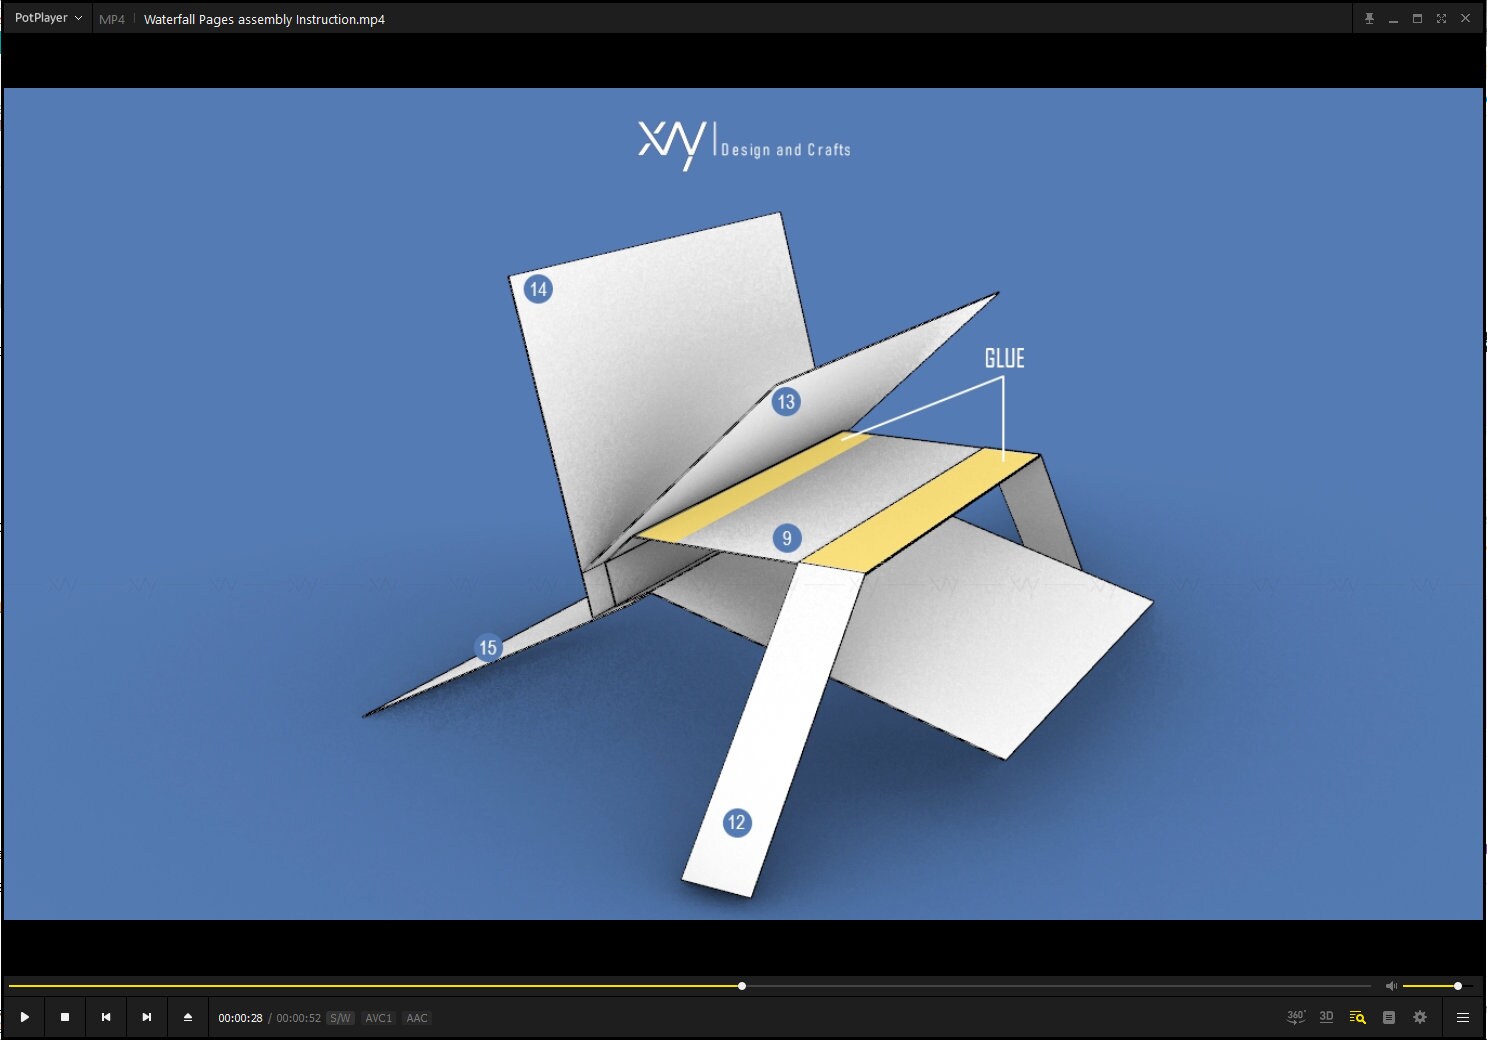The width and height of the screenshot is (1487, 1040).
Task: Skip to the next file
Action: [x=147, y=1017]
